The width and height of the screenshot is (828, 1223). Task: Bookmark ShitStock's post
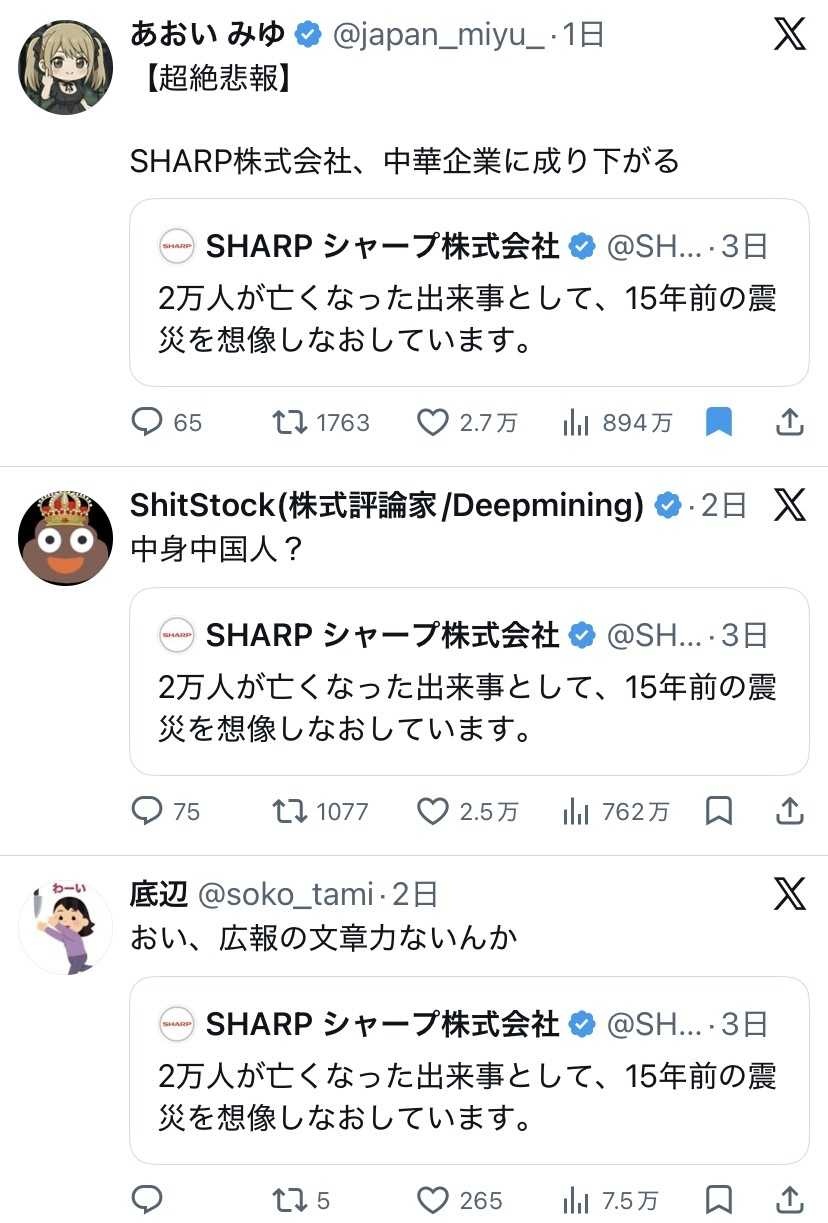pyautogui.click(x=719, y=811)
